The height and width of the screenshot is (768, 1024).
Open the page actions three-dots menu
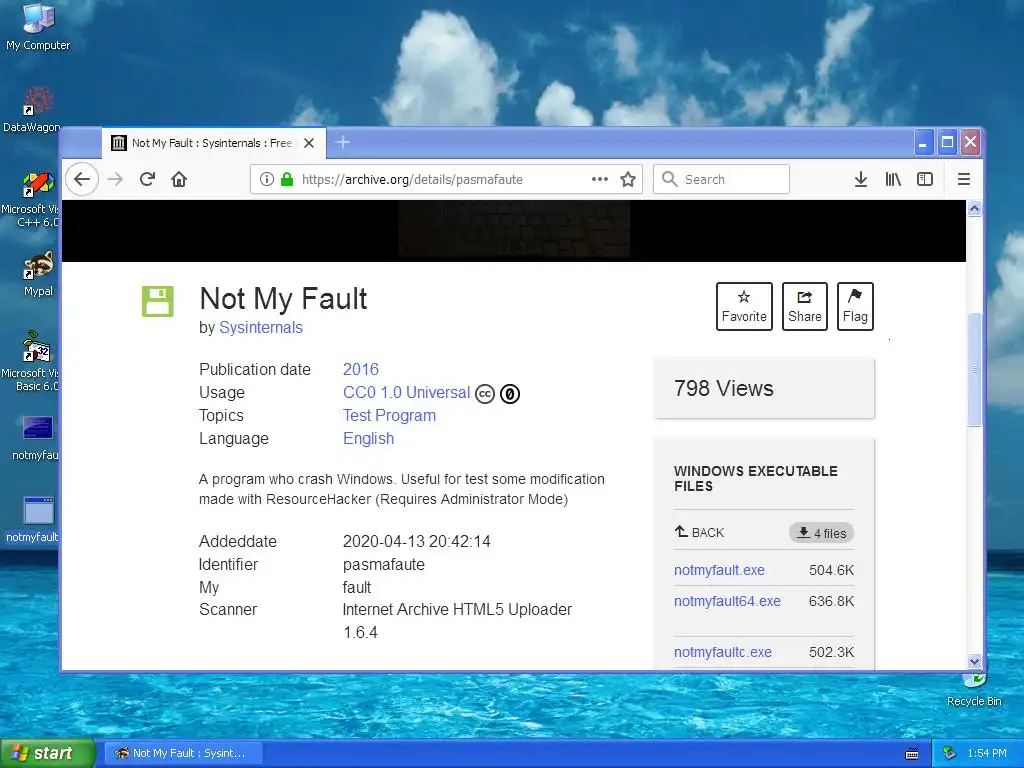[600, 179]
